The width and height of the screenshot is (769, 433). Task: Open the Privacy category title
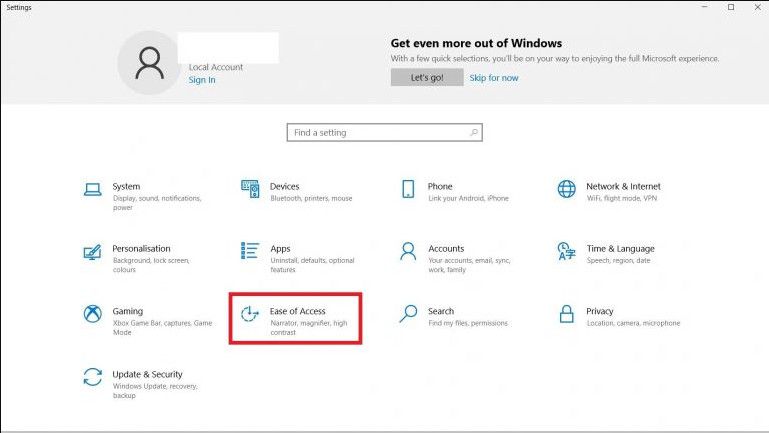pos(599,311)
